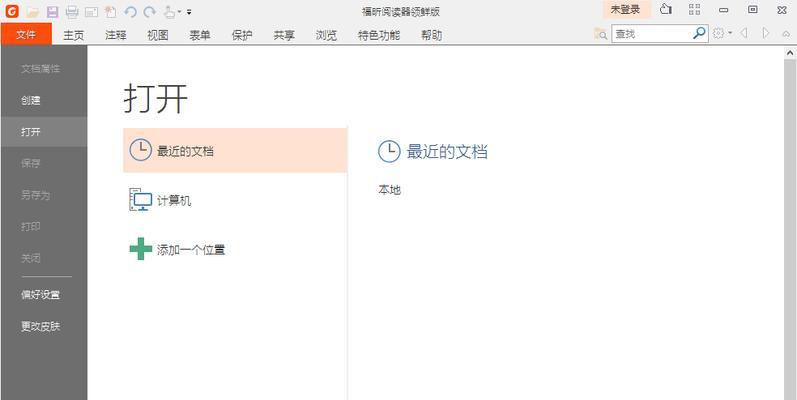The height and width of the screenshot is (400, 797).
Task: Switch to the 主页 ribbon tab
Action: (x=74, y=35)
